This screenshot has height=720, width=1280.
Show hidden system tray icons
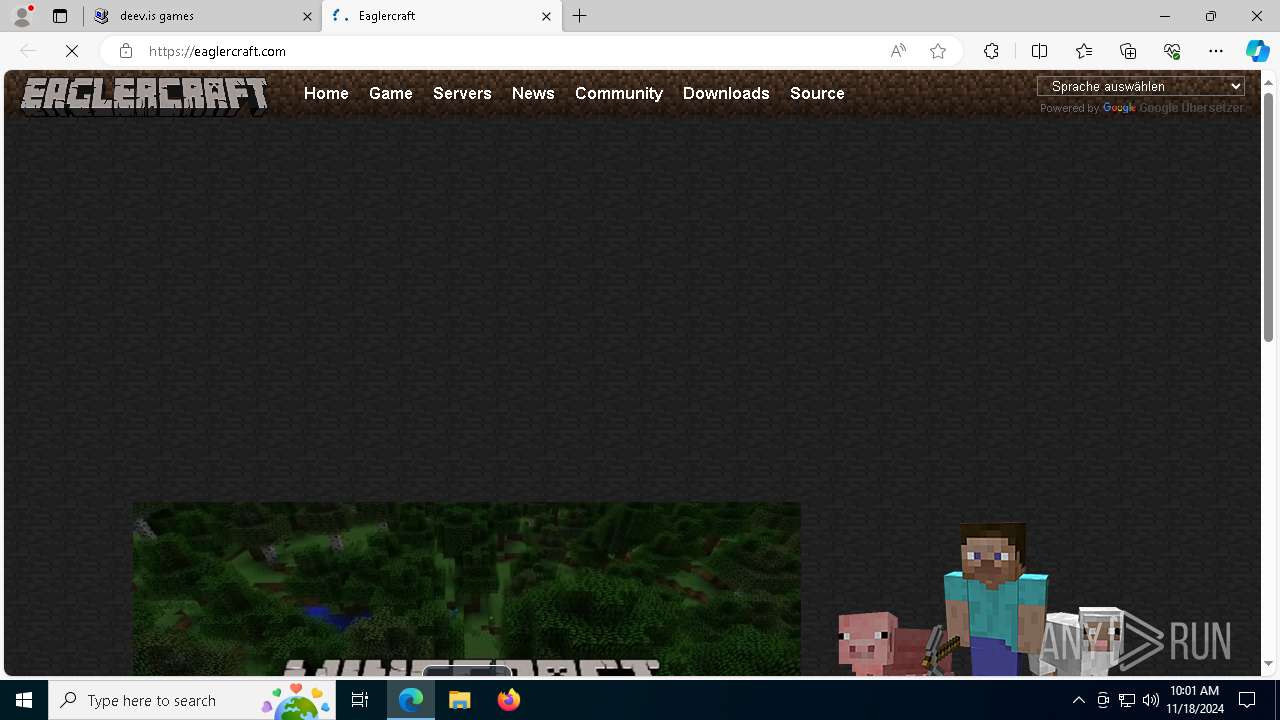[x=1078, y=700]
